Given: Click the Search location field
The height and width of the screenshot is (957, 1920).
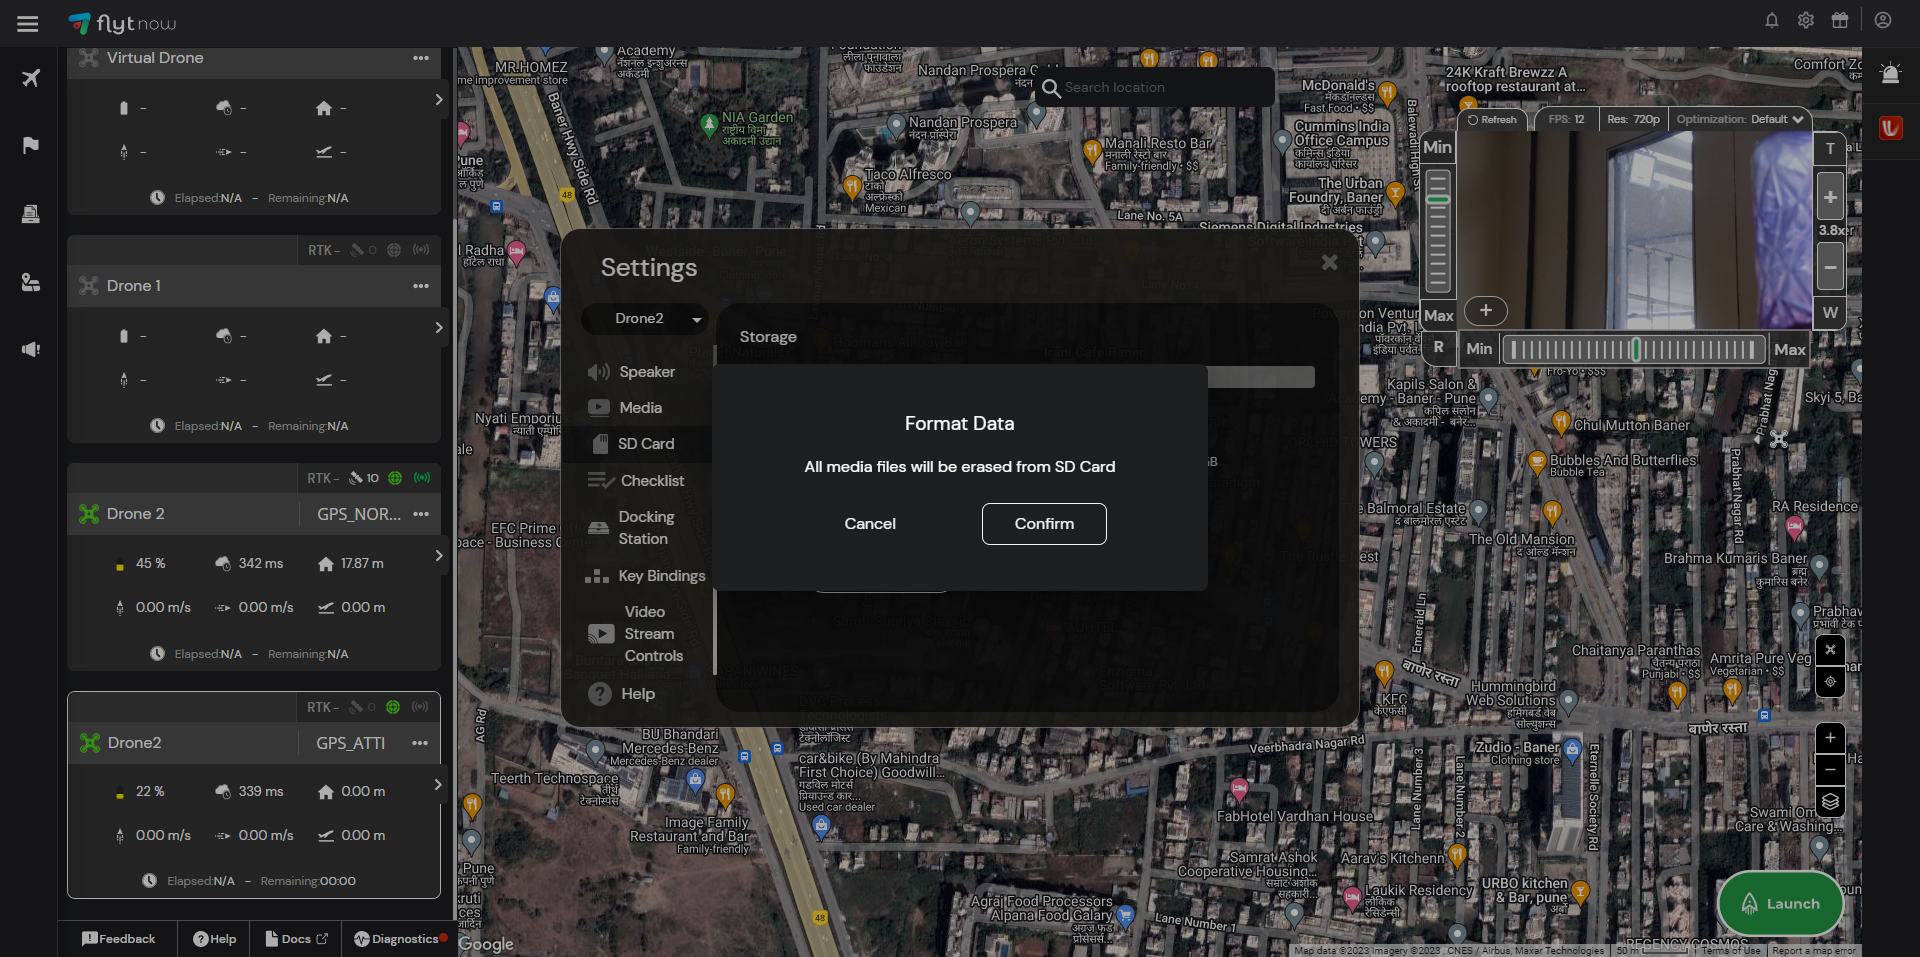Looking at the screenshot, I should click(x=1160, y=88).
